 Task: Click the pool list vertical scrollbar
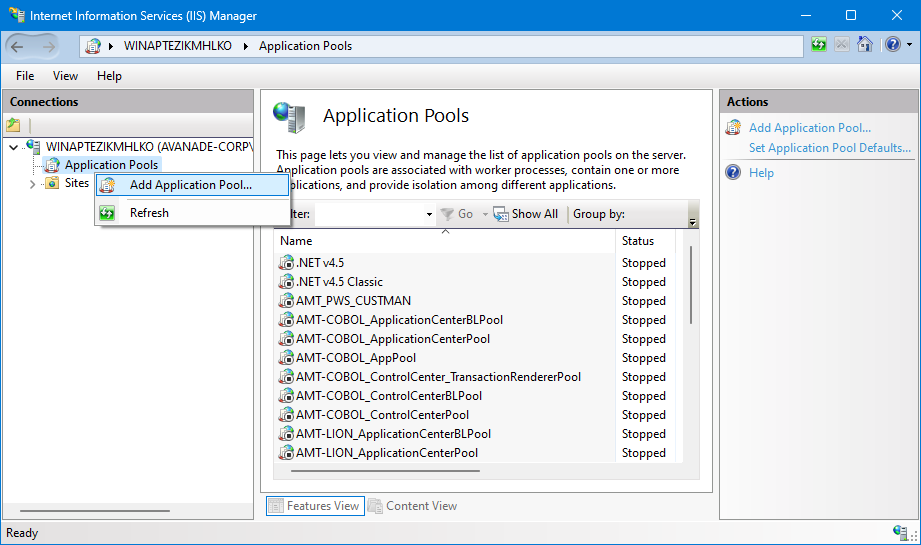(691, 285)
